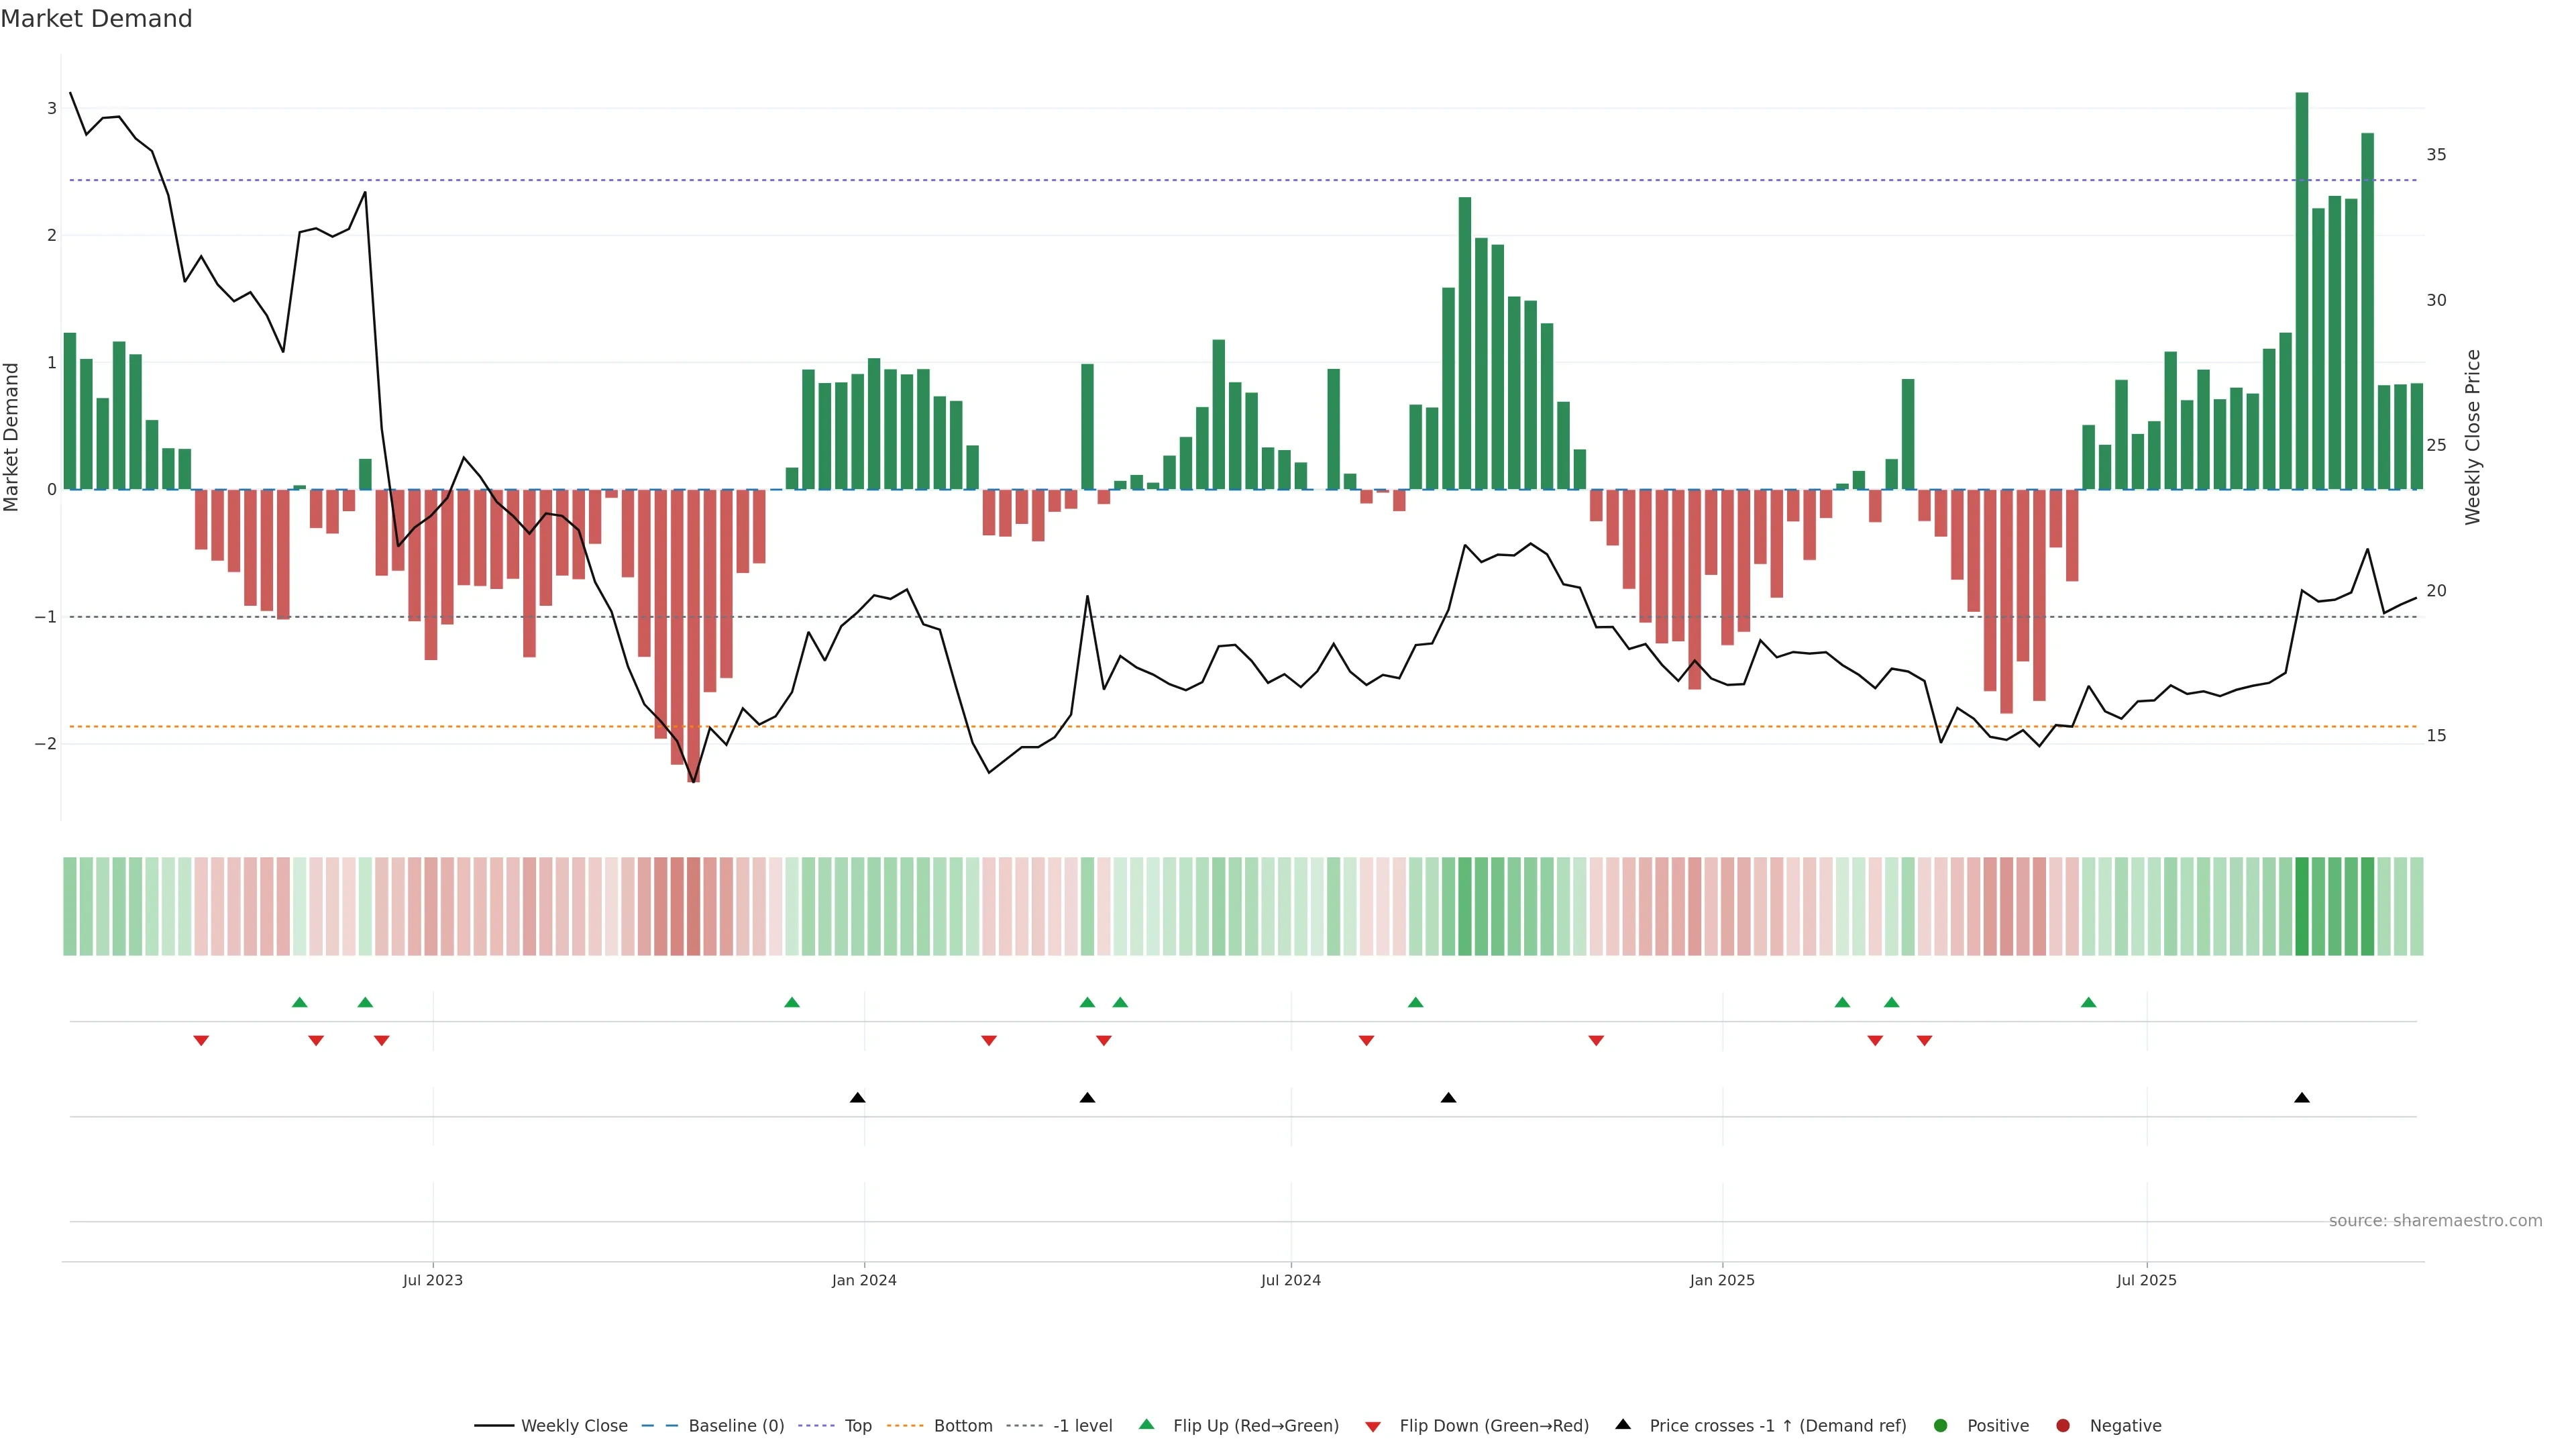Click darkest green heatmap cell on the right

[x=2301, y=906]
